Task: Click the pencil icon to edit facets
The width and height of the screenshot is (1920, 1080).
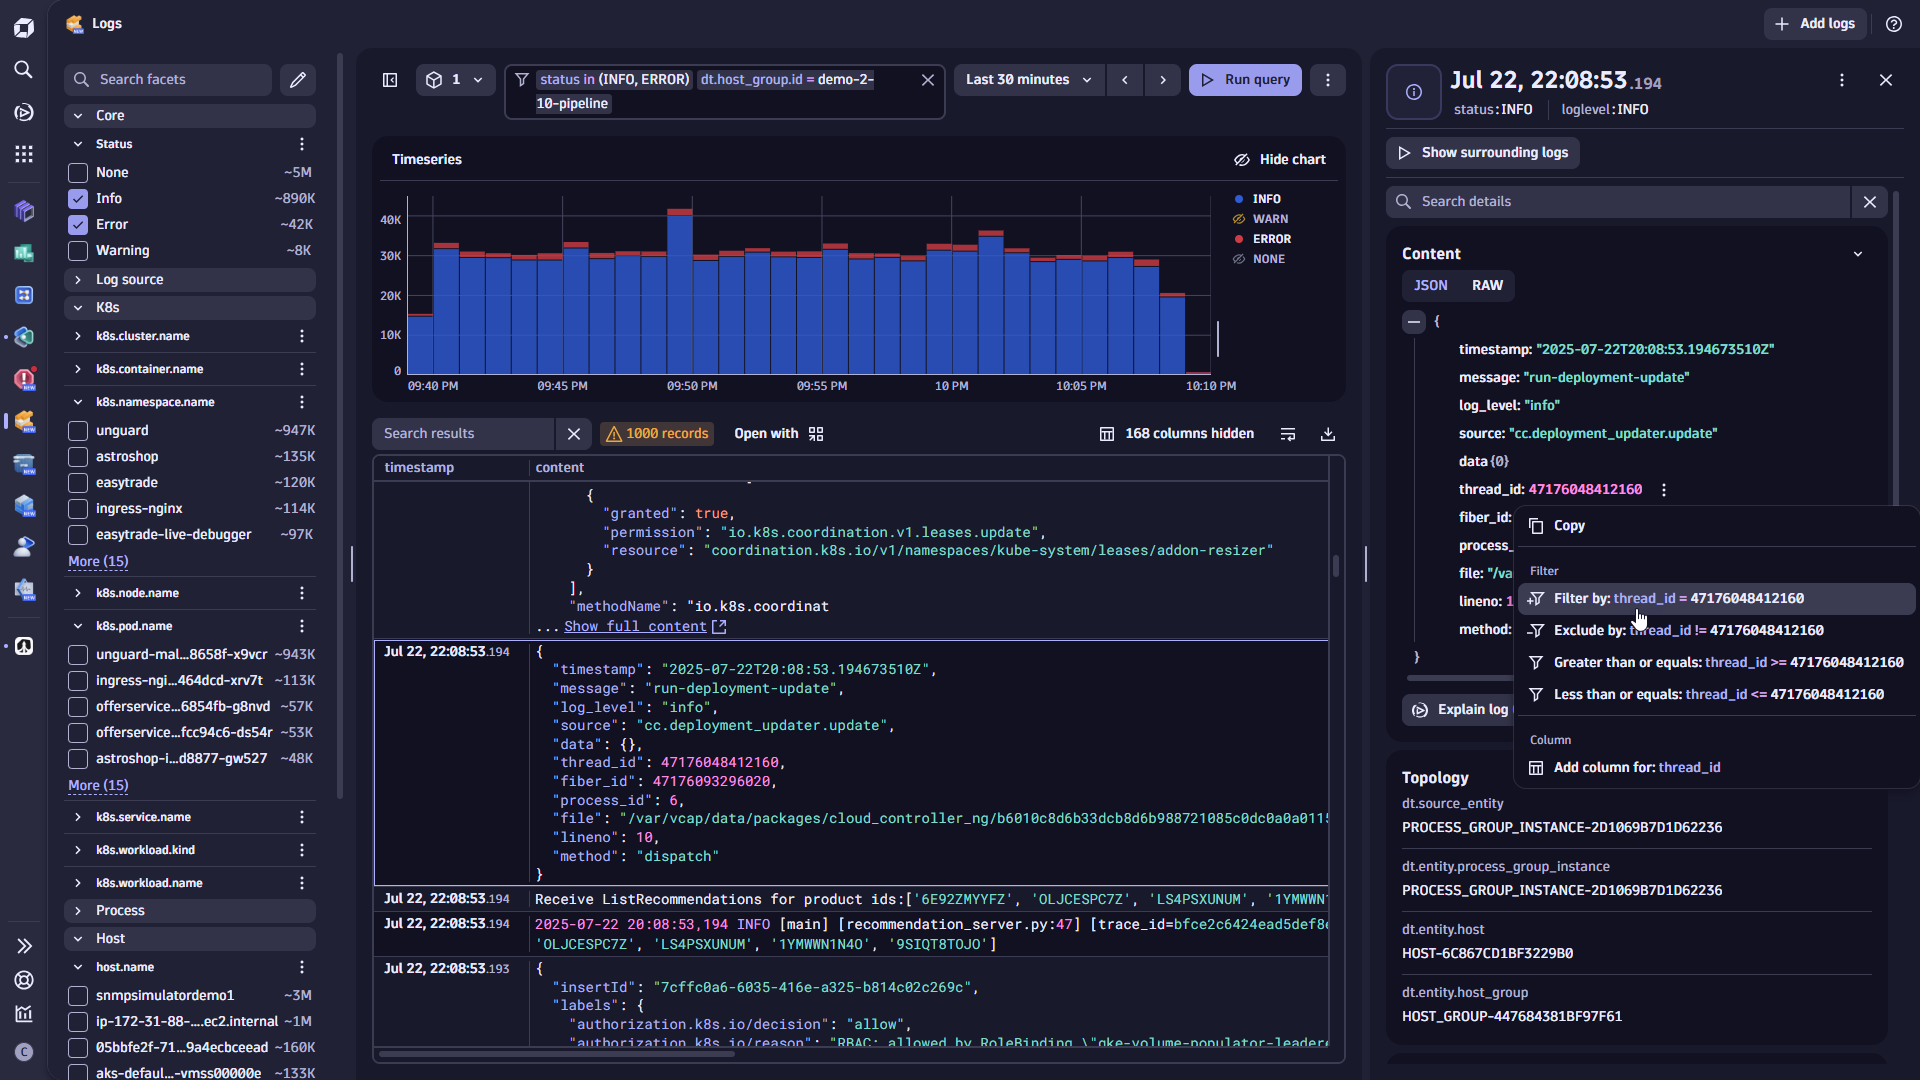Action: [298, 79]
